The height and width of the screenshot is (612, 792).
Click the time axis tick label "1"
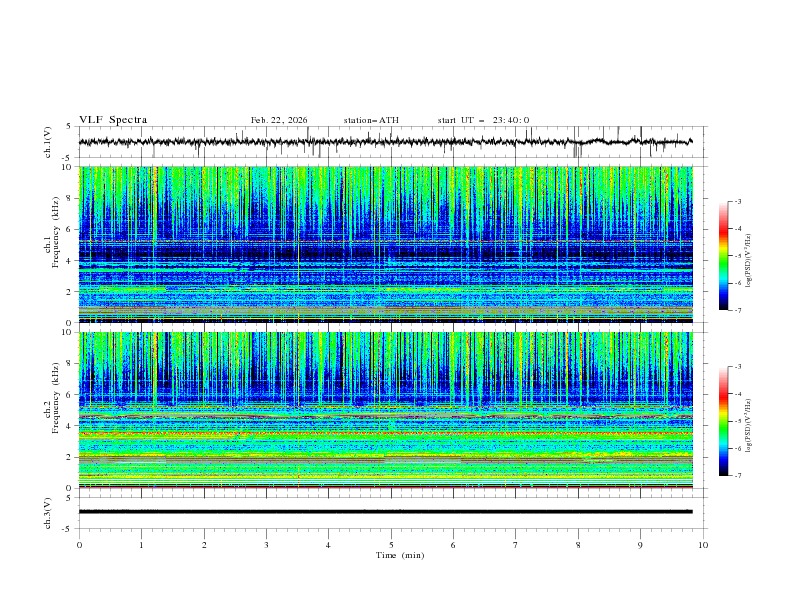click(141, 545)
